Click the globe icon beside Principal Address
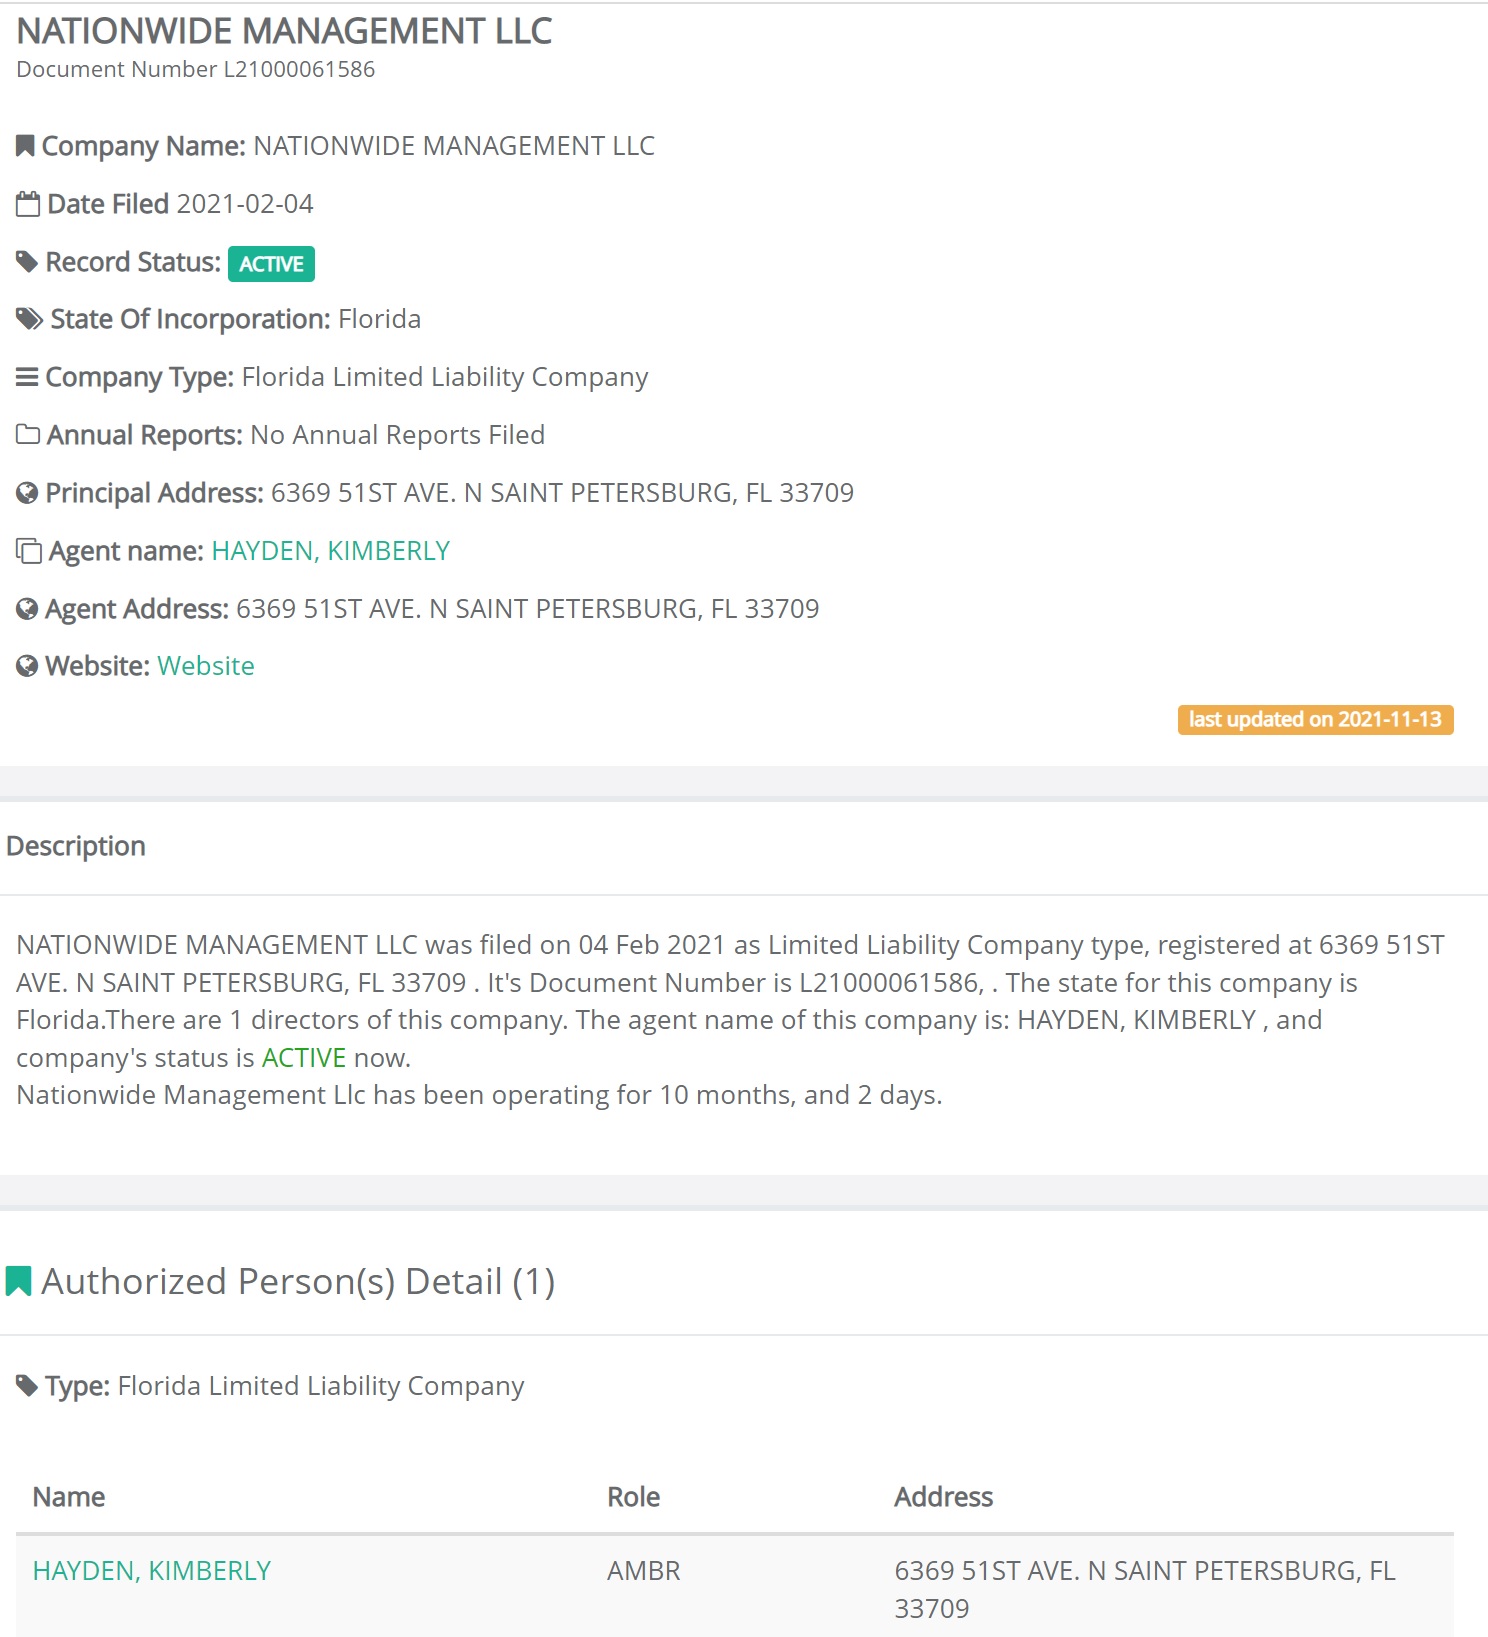Viewport: 1488px width, 1637px height. click(27, 493)
